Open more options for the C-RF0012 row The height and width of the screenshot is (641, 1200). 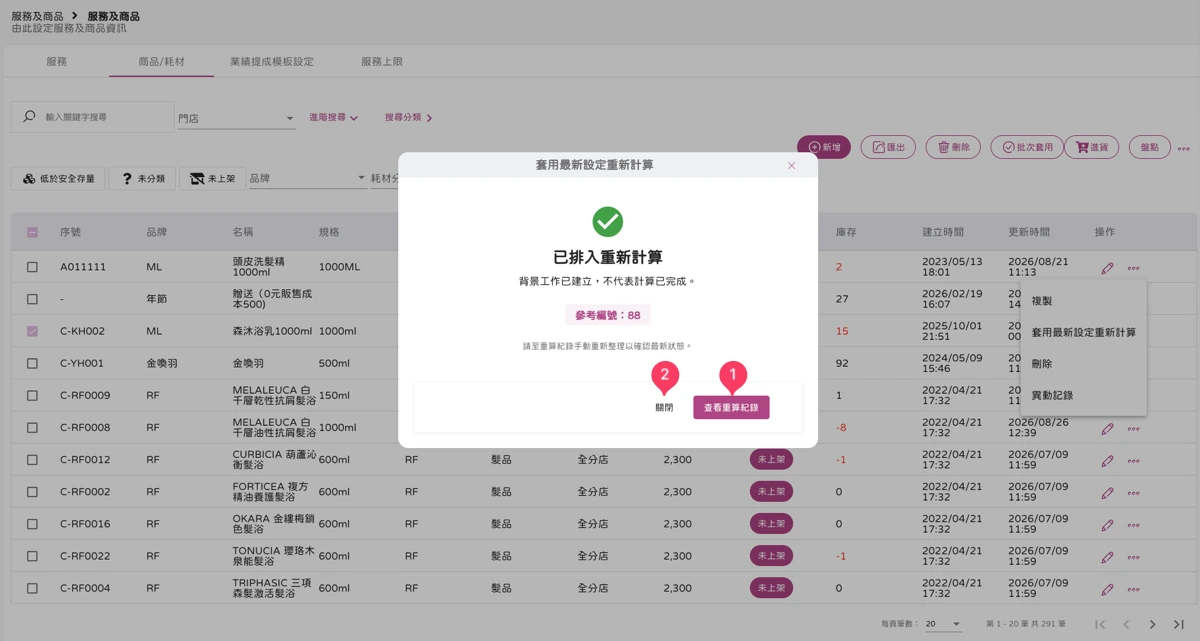1133,461
